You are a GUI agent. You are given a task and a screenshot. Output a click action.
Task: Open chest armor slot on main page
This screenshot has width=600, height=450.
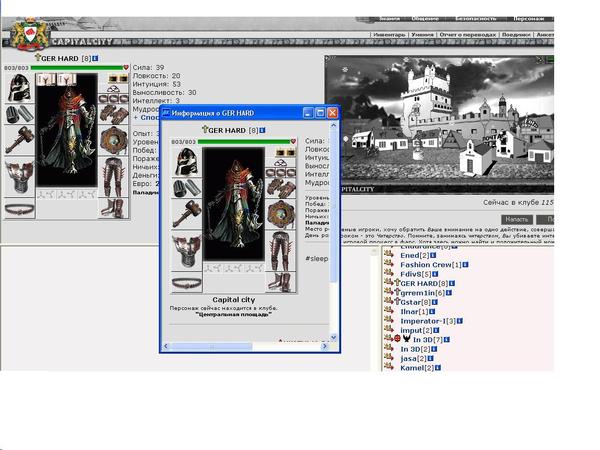point(19,177)
